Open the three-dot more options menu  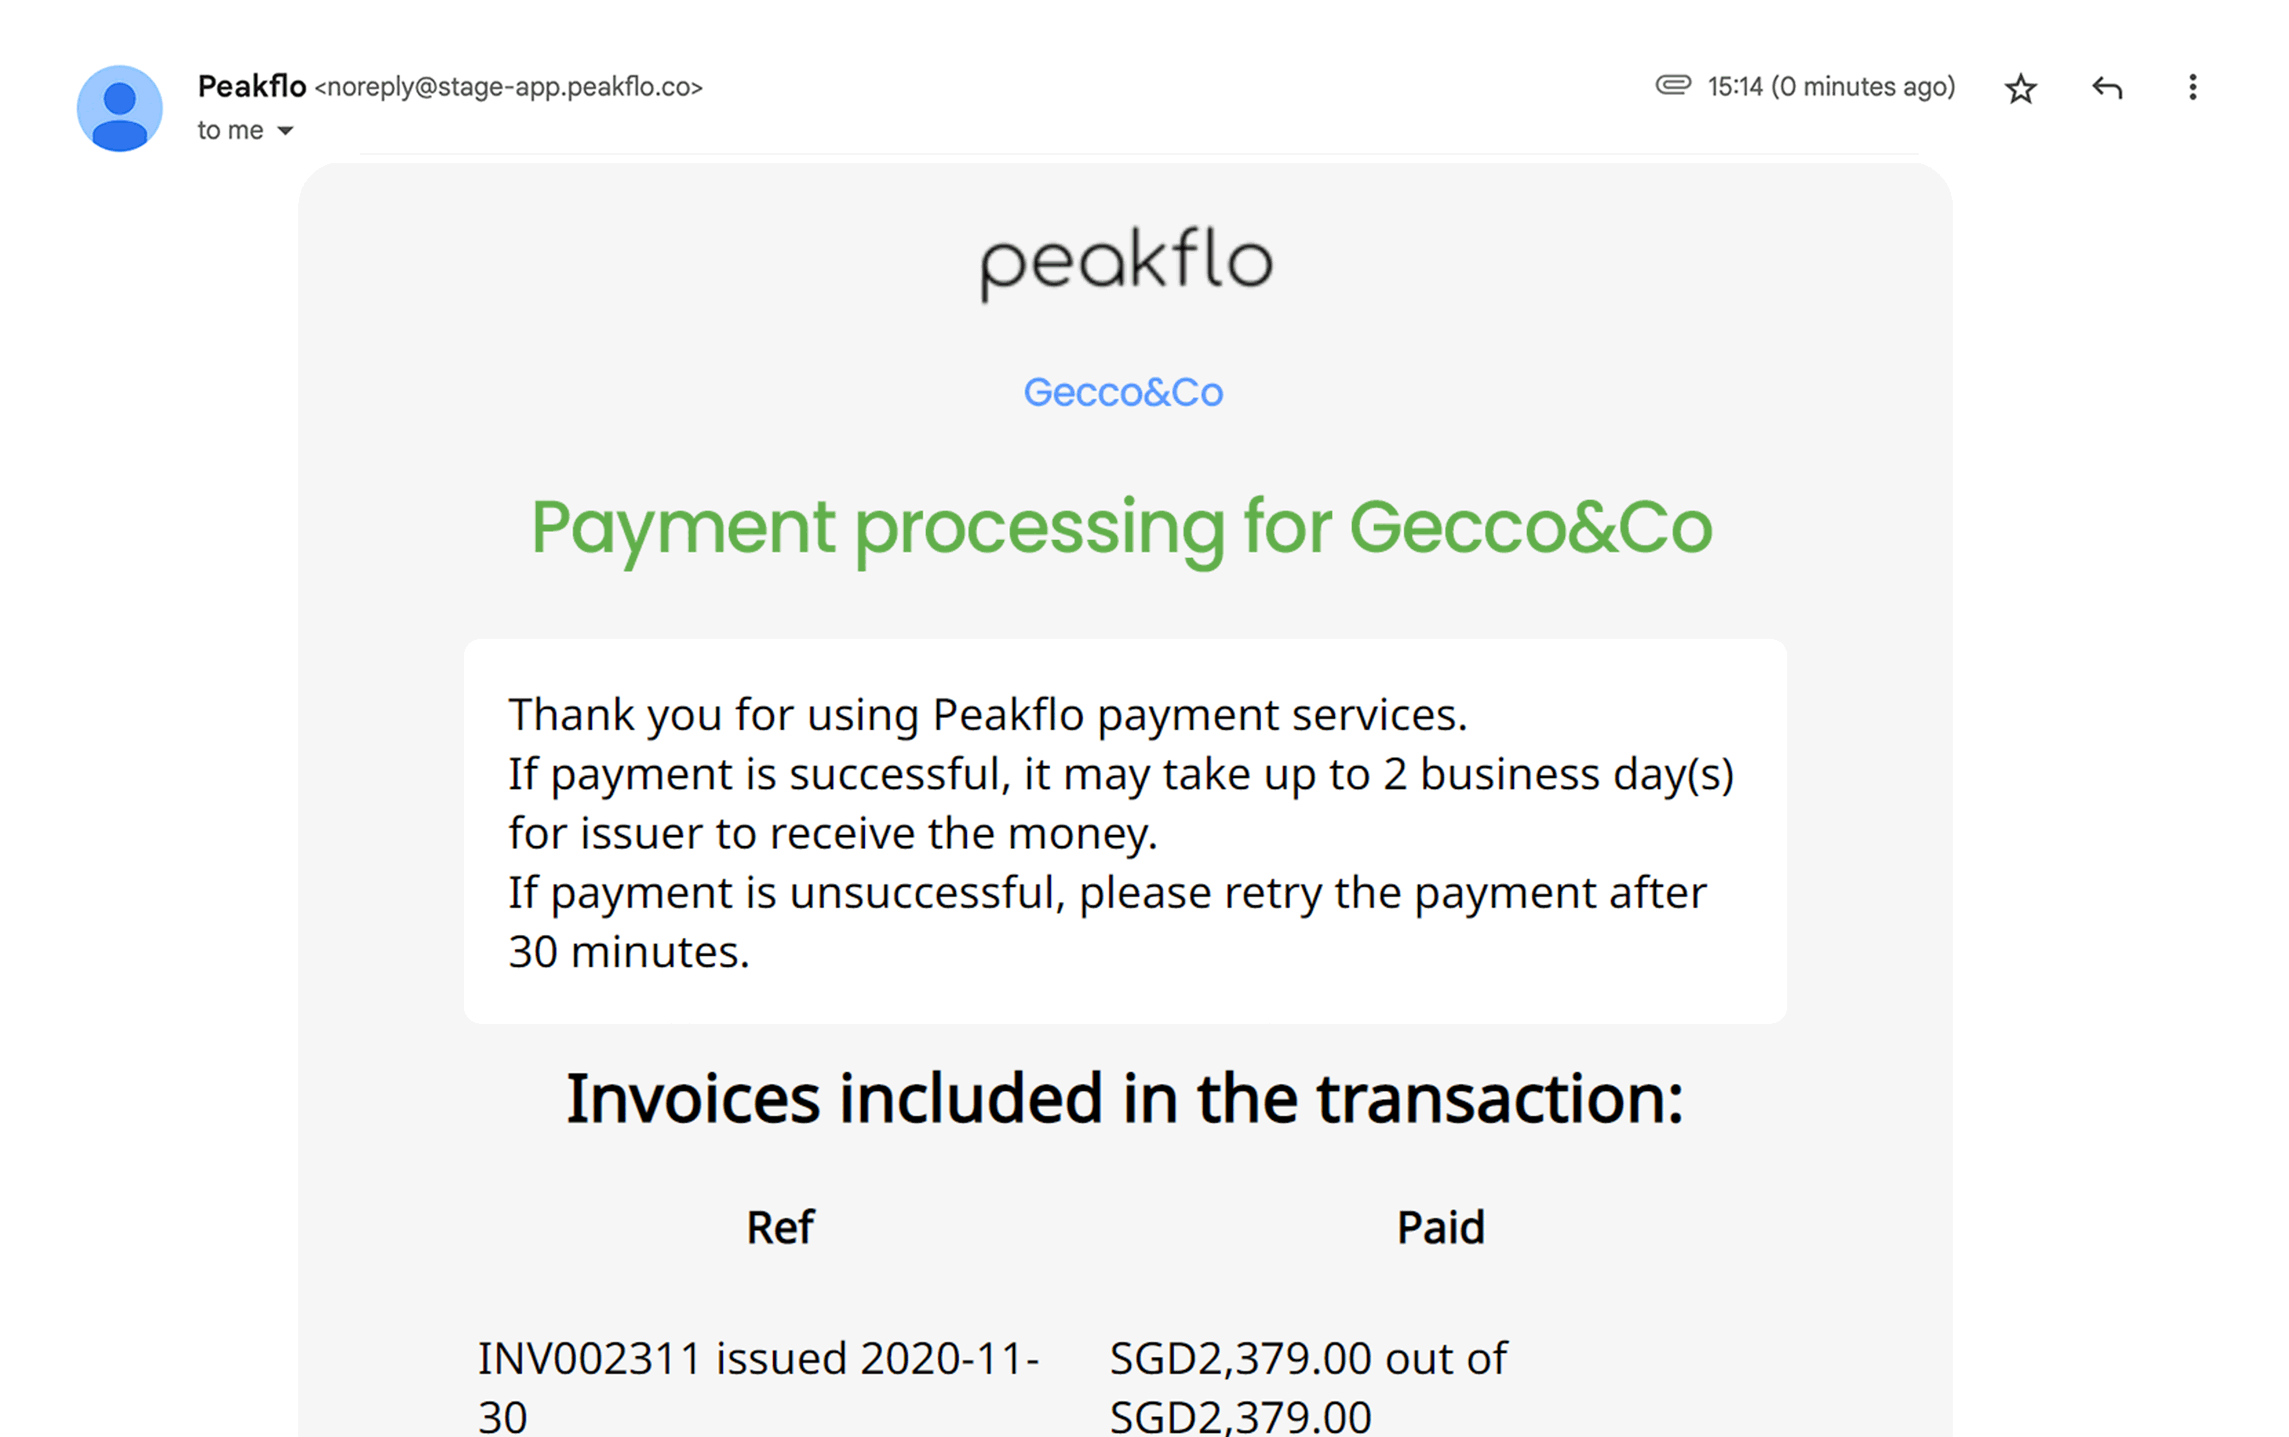2192,87
